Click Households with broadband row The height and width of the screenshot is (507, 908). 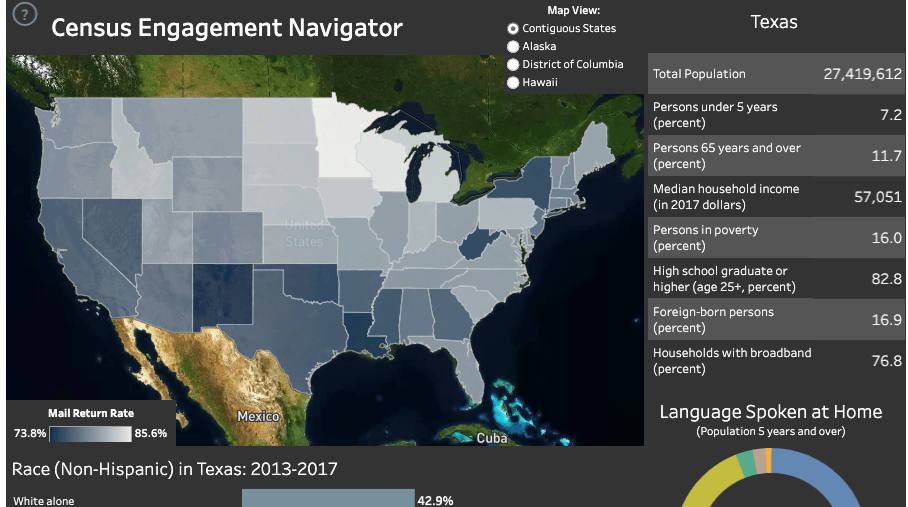coord(776,361)
